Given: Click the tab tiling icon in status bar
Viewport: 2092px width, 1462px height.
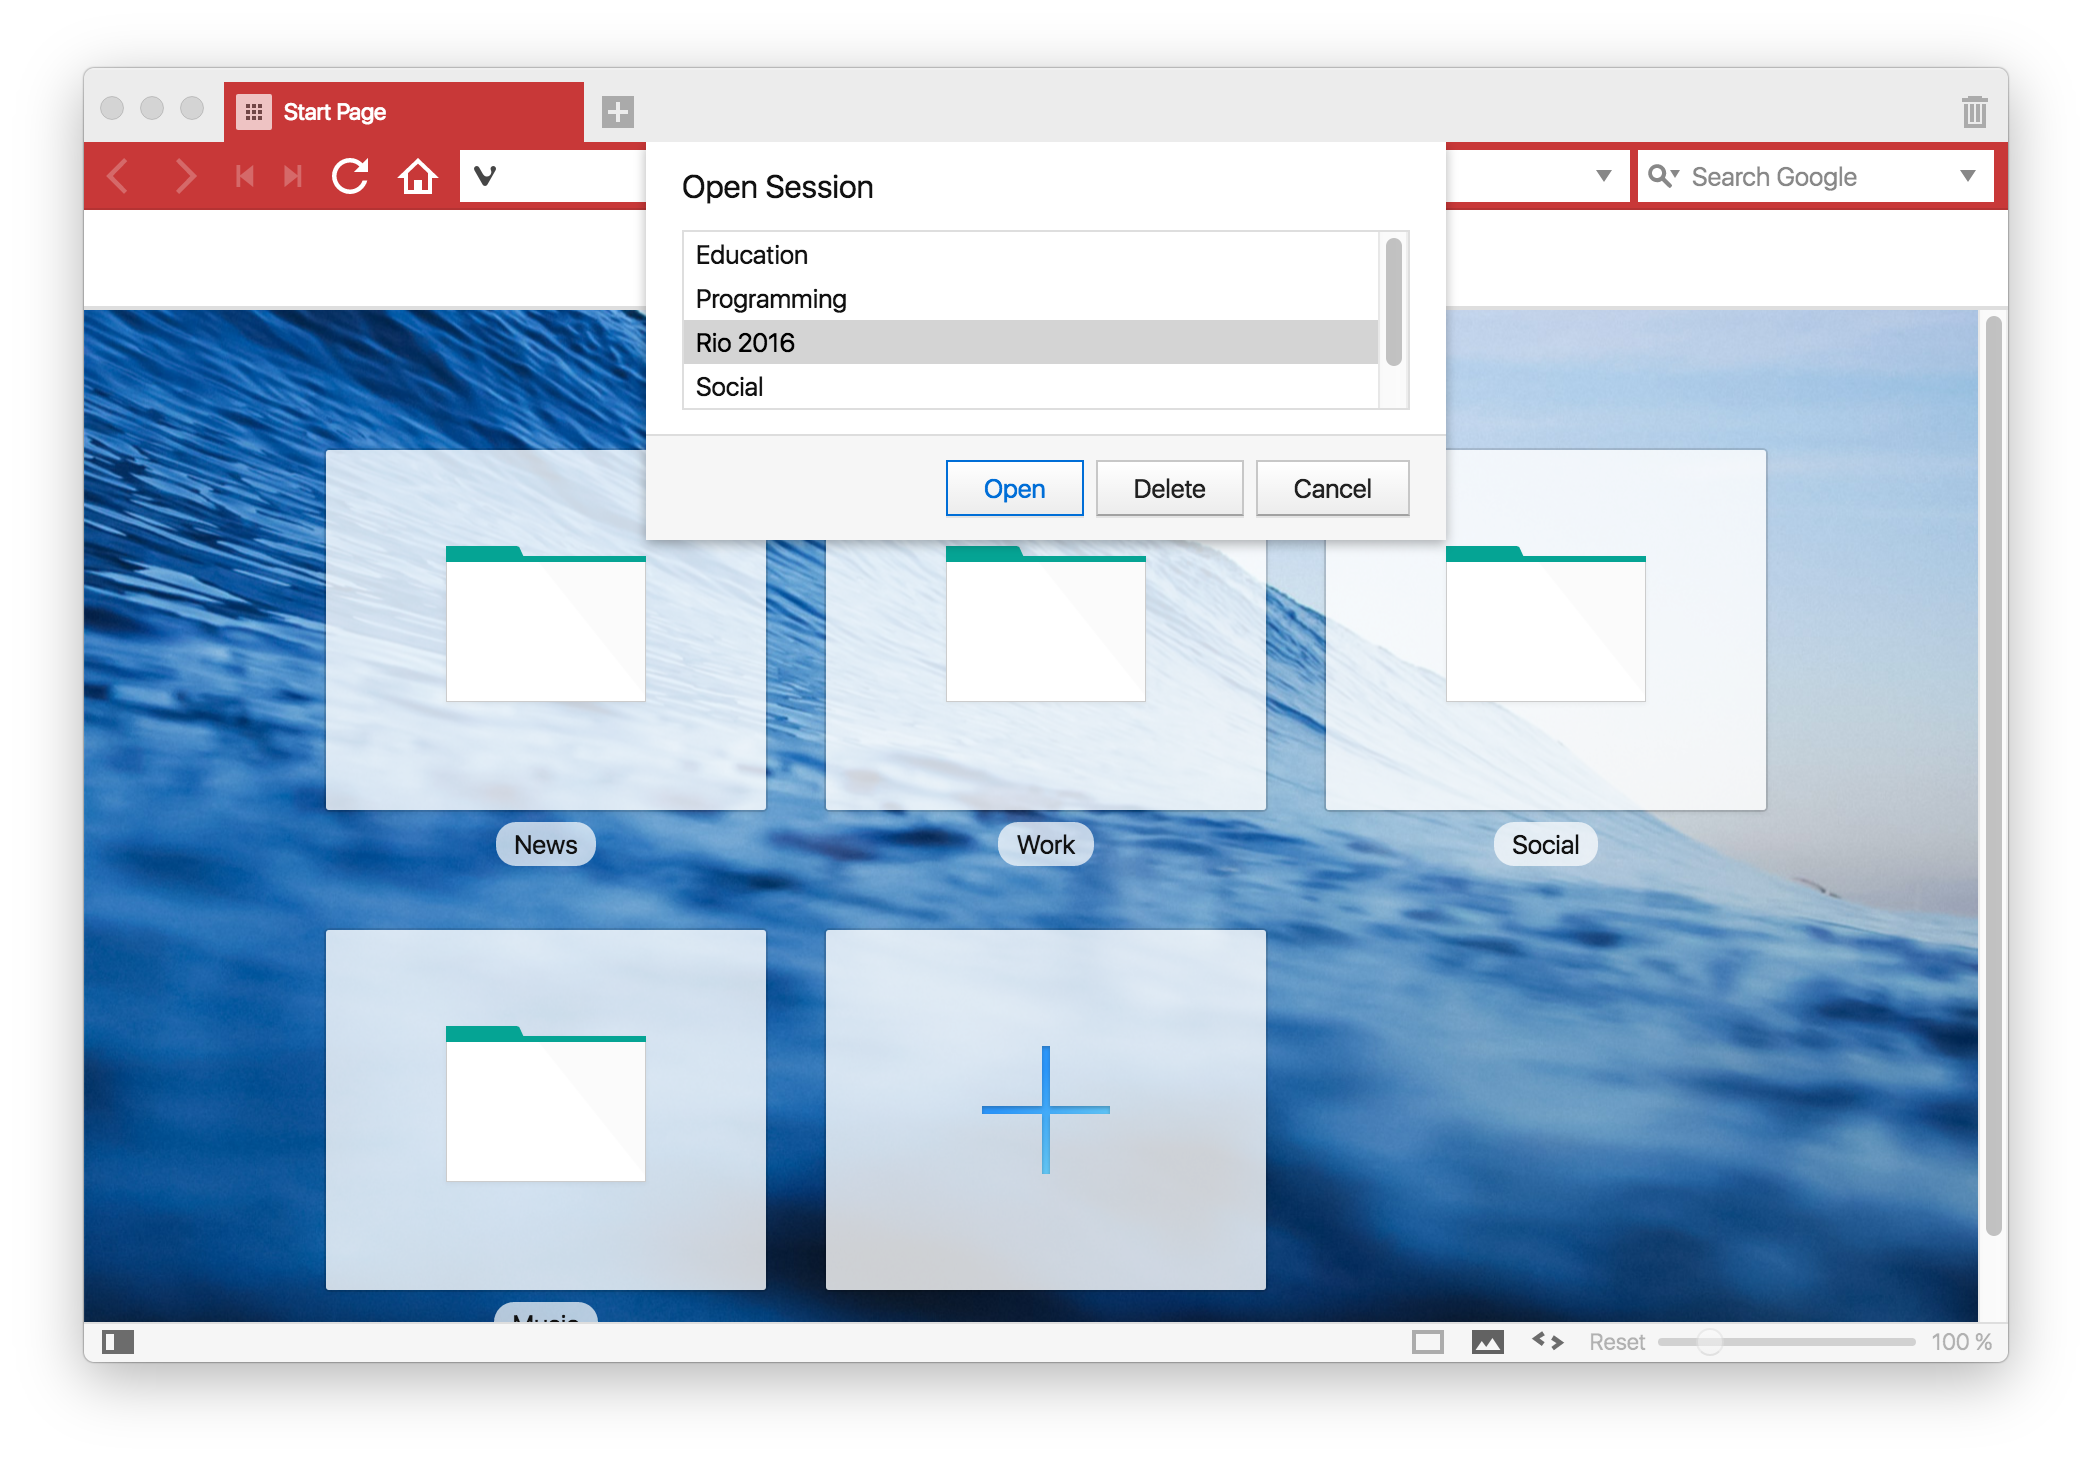Looking at the screenshot, I should [1428, 1341].
